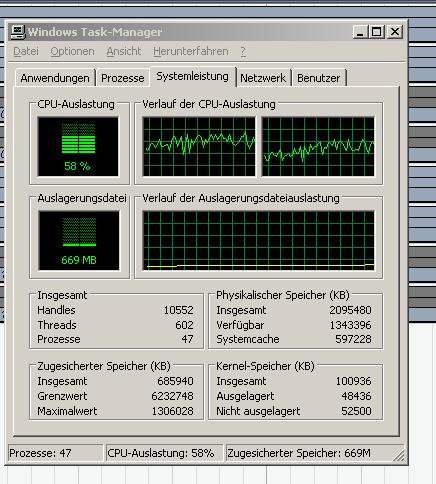The height and width of the screenshot is (484, 436).
Task: Close the Windows Task-Manager window
Action: (x=395, y=32)
